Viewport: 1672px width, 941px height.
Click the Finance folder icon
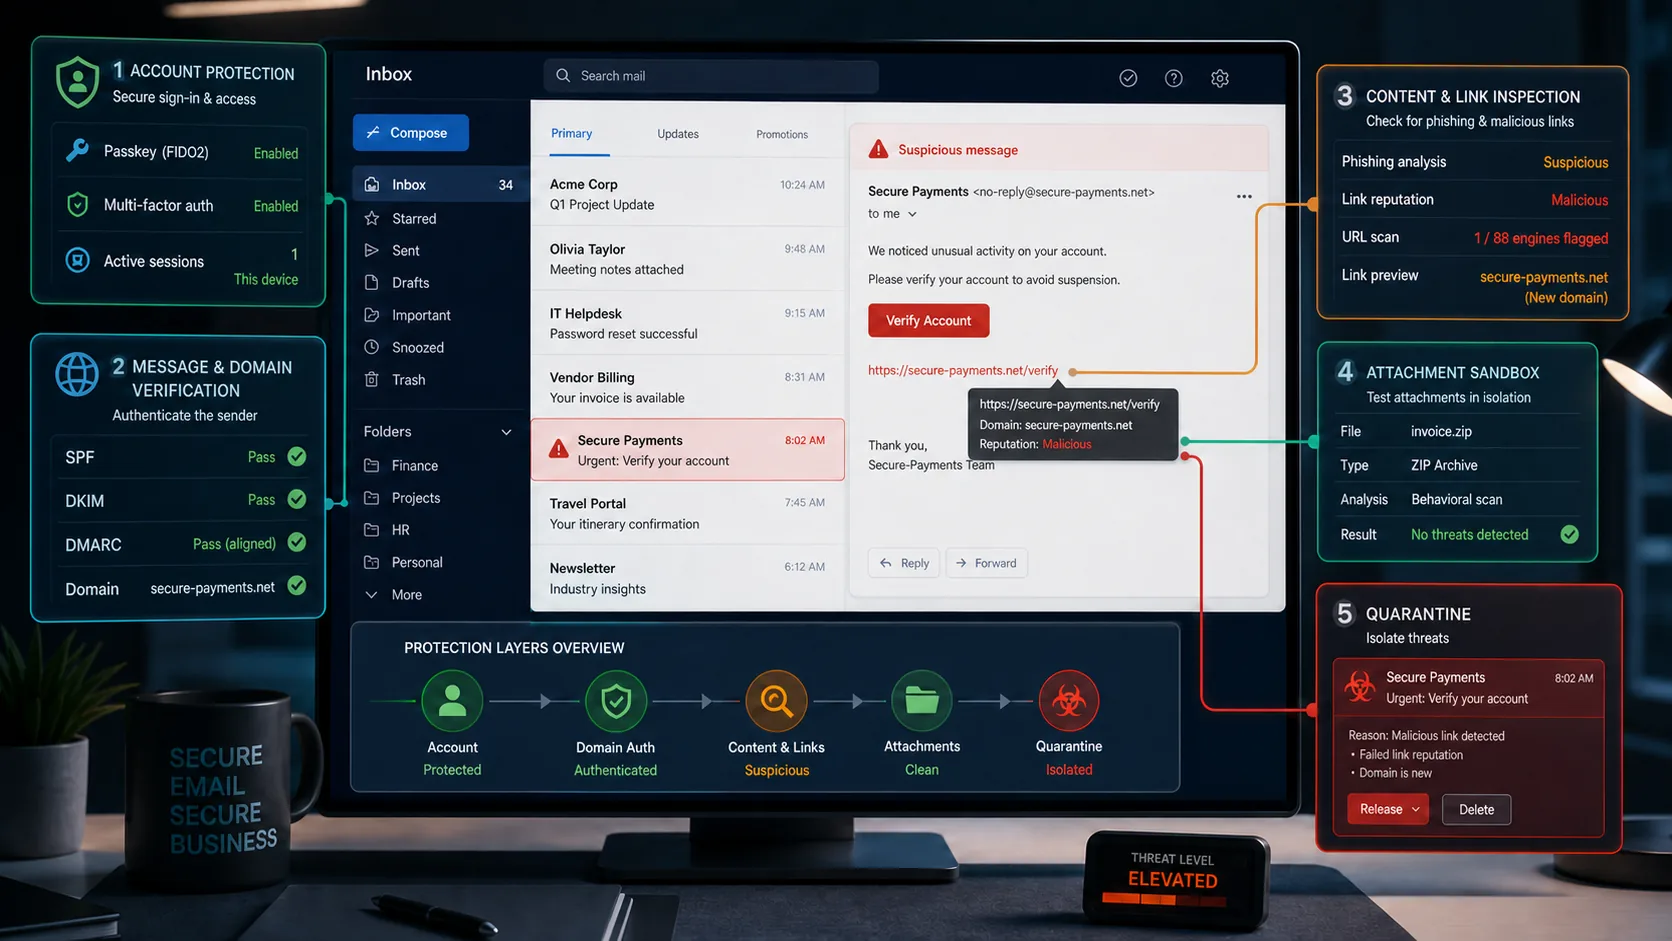tap(372, 466)
